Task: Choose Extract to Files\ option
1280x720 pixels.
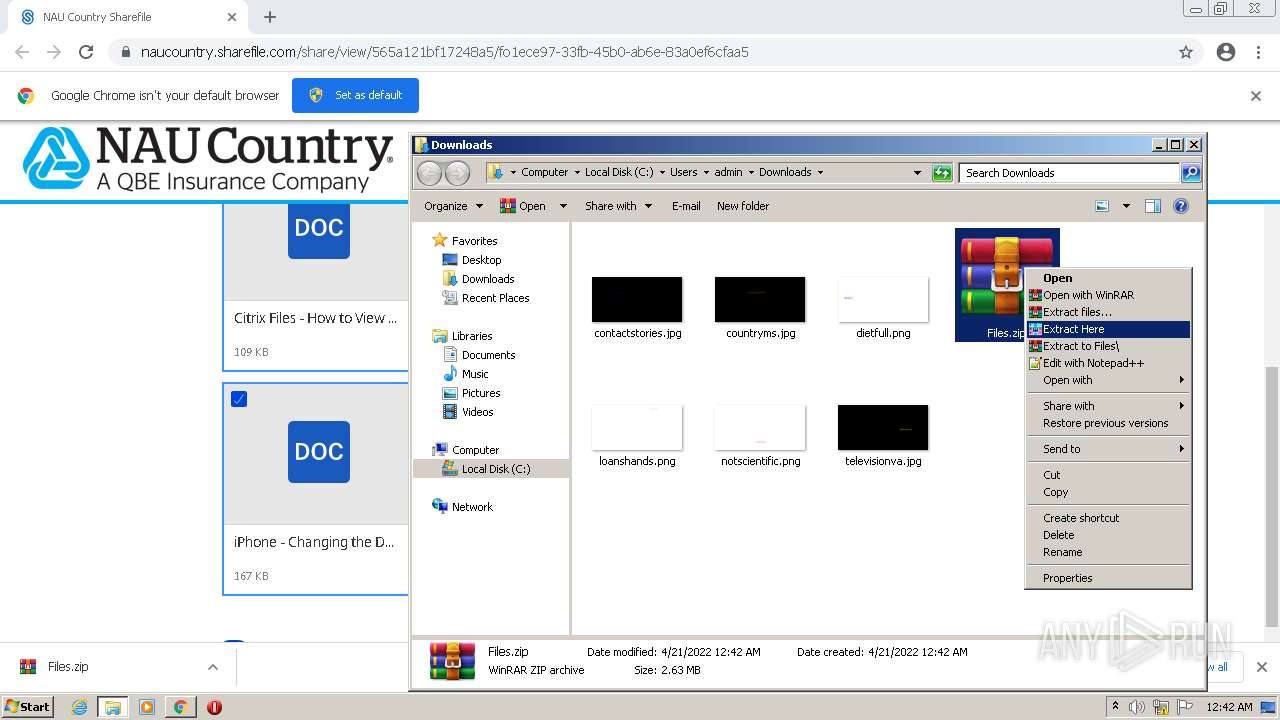Action: 1108,346
